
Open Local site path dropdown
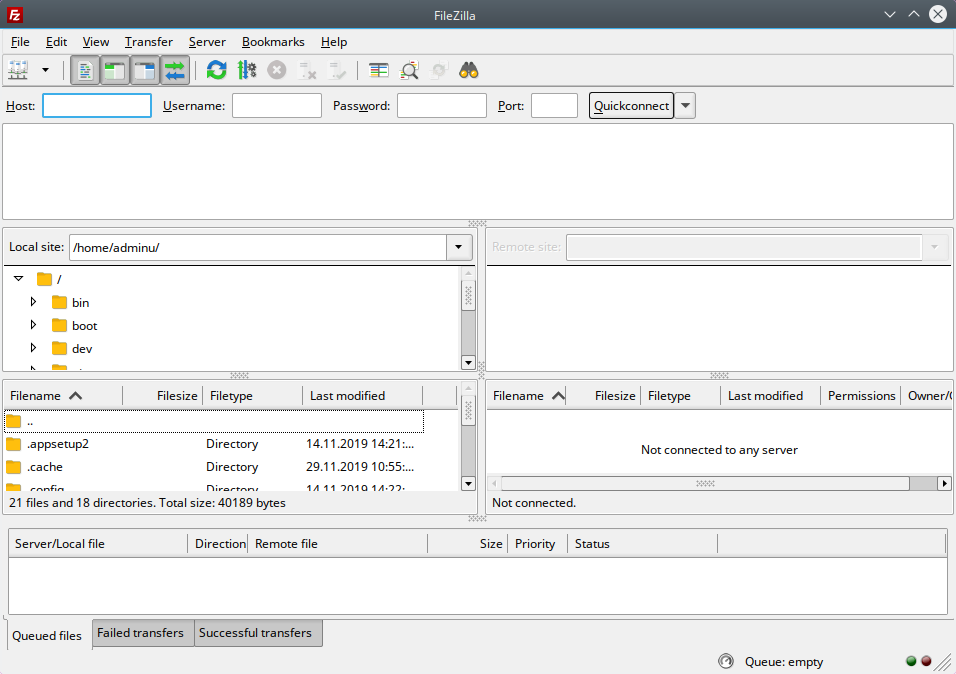click(458, 248)
